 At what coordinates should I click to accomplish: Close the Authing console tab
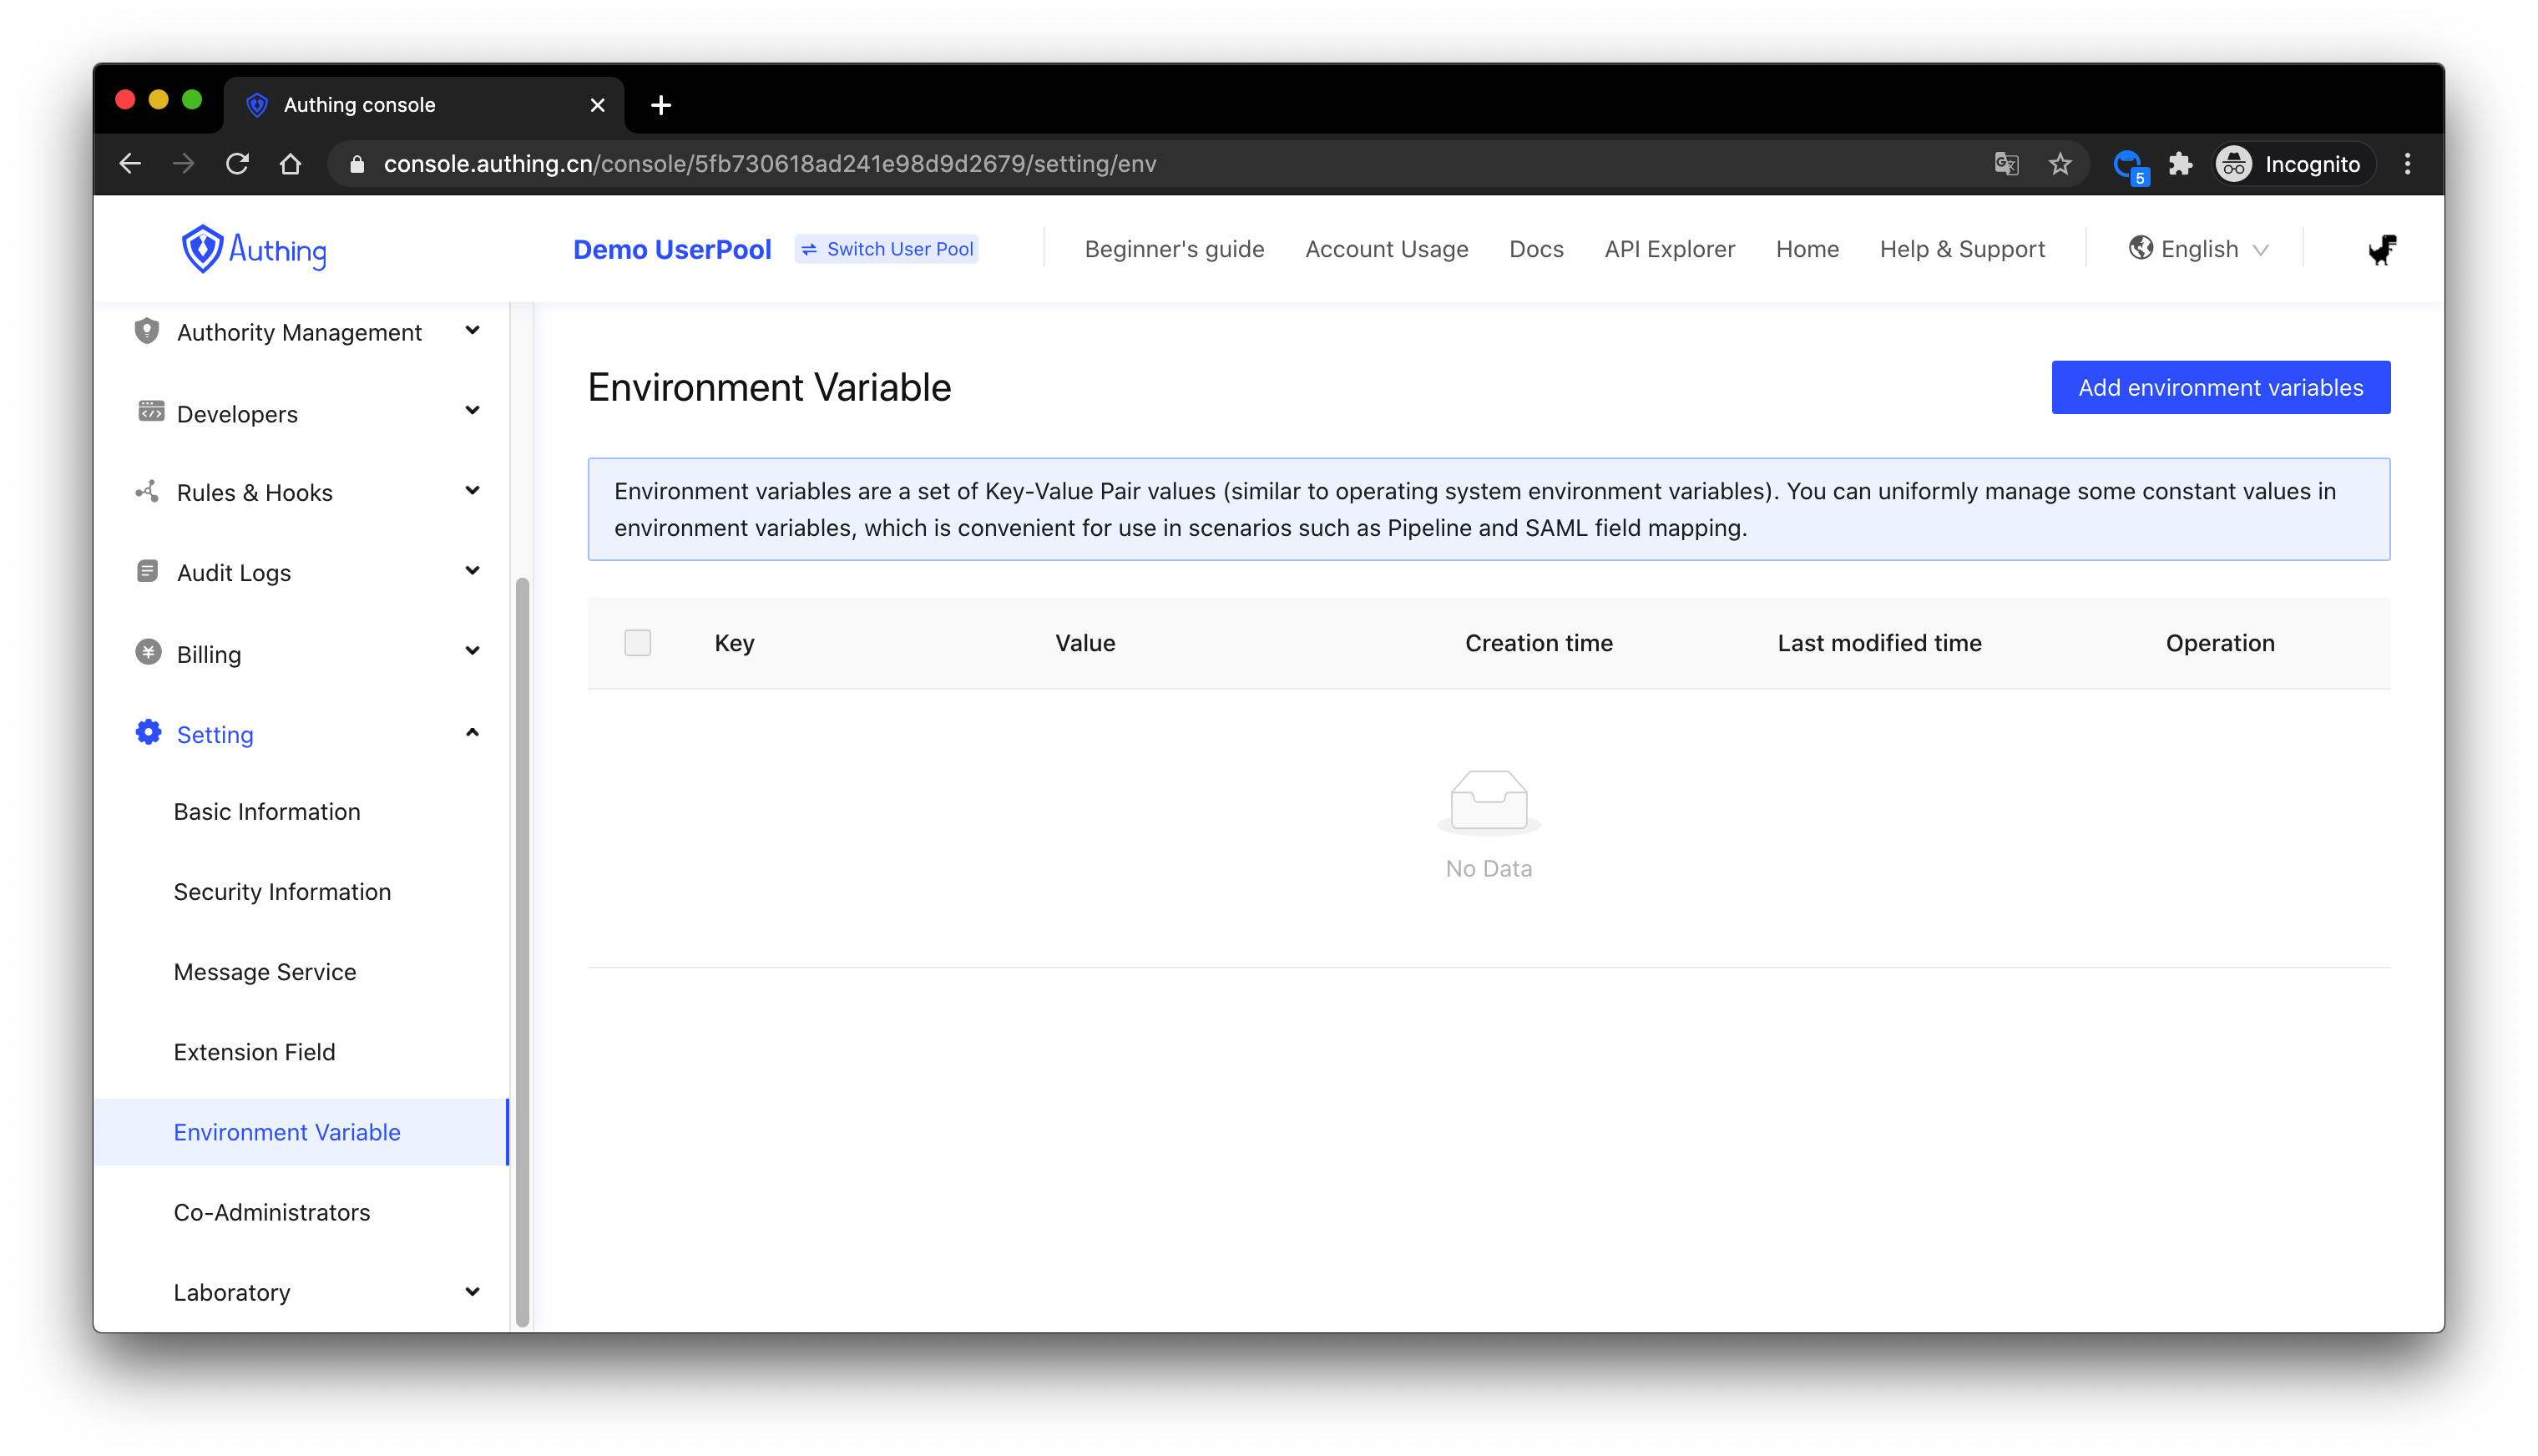(x=598, y=105)
